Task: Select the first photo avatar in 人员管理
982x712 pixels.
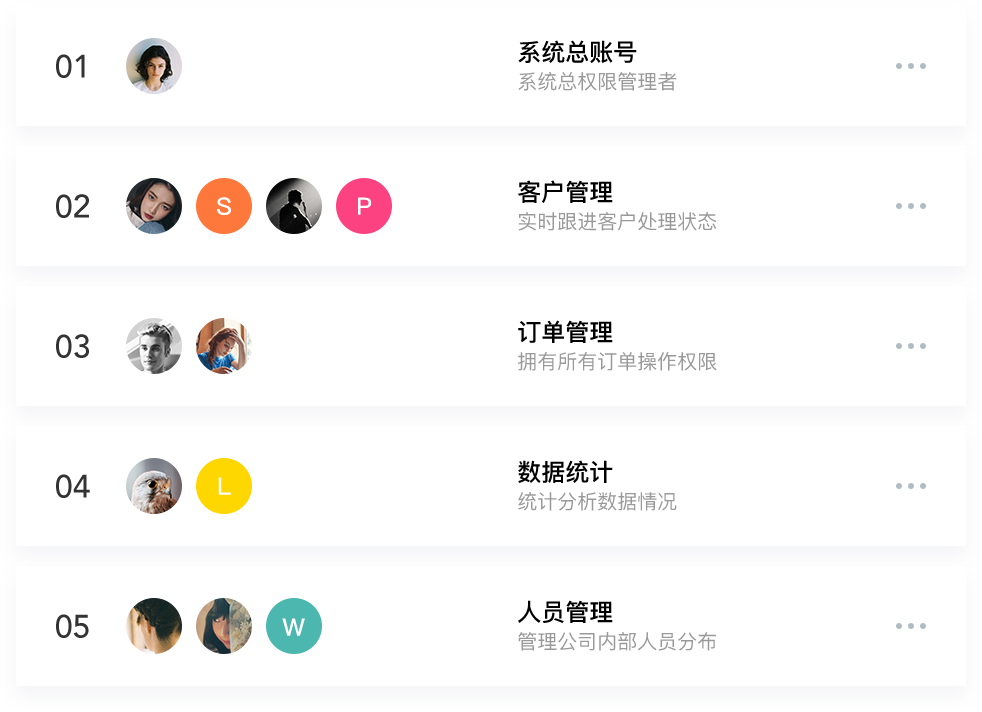Action: point(154,626)
